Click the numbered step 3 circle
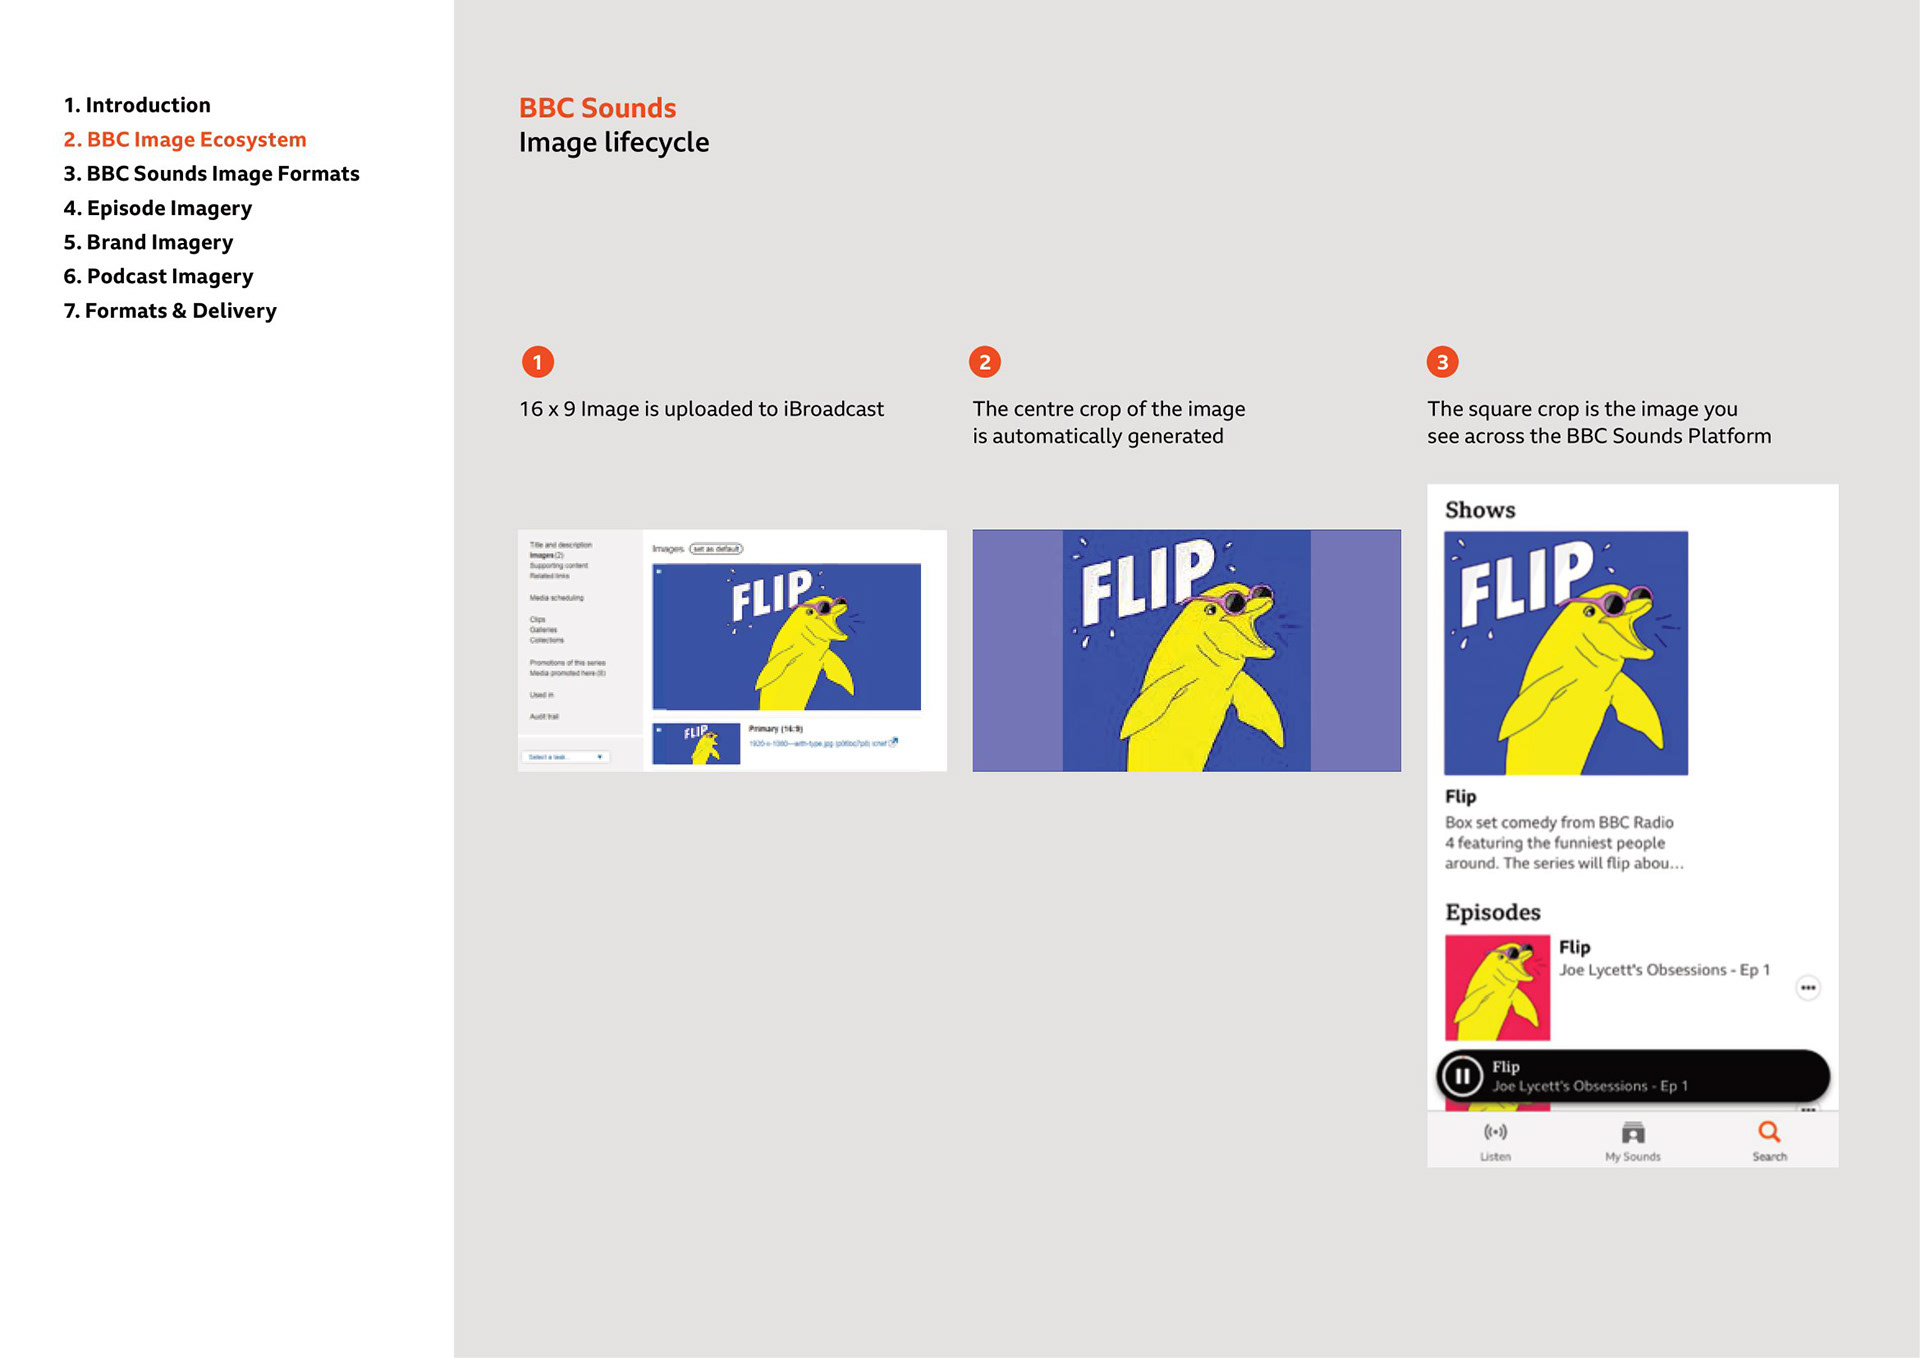This screenshot has height=1358, width=1920. click(1442, 362)
